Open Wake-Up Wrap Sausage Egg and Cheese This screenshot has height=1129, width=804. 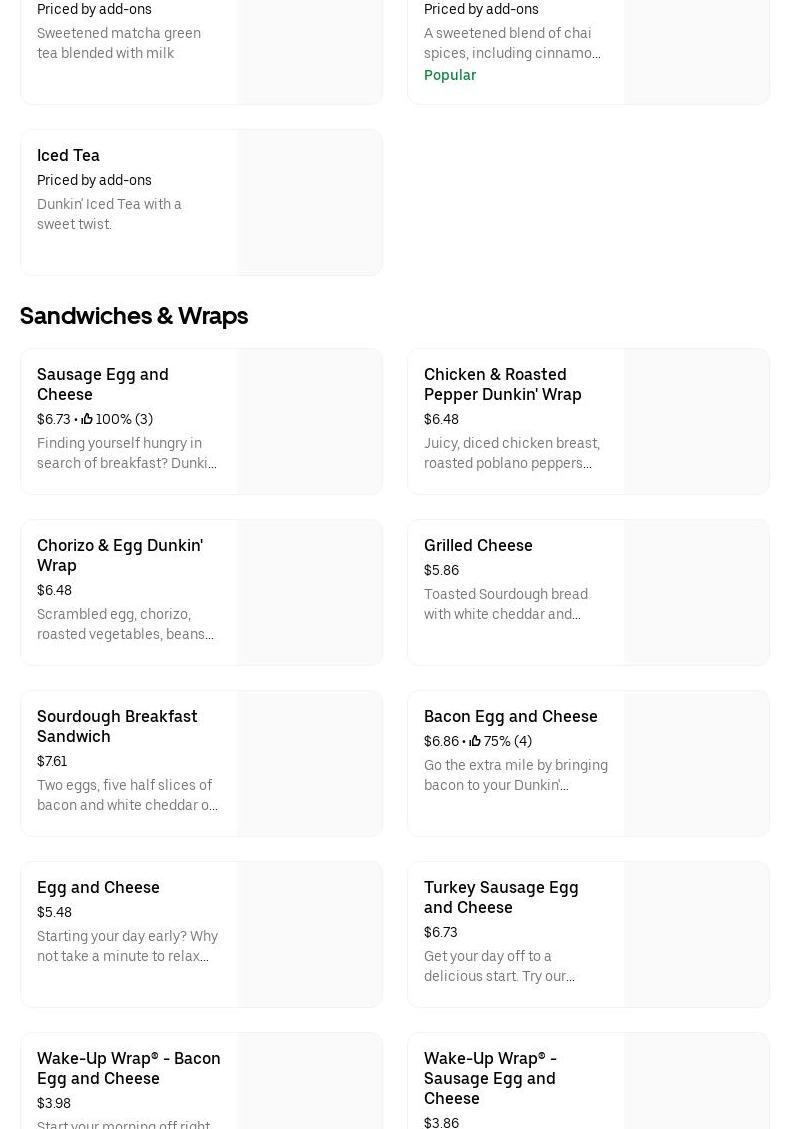point(490,1078)
